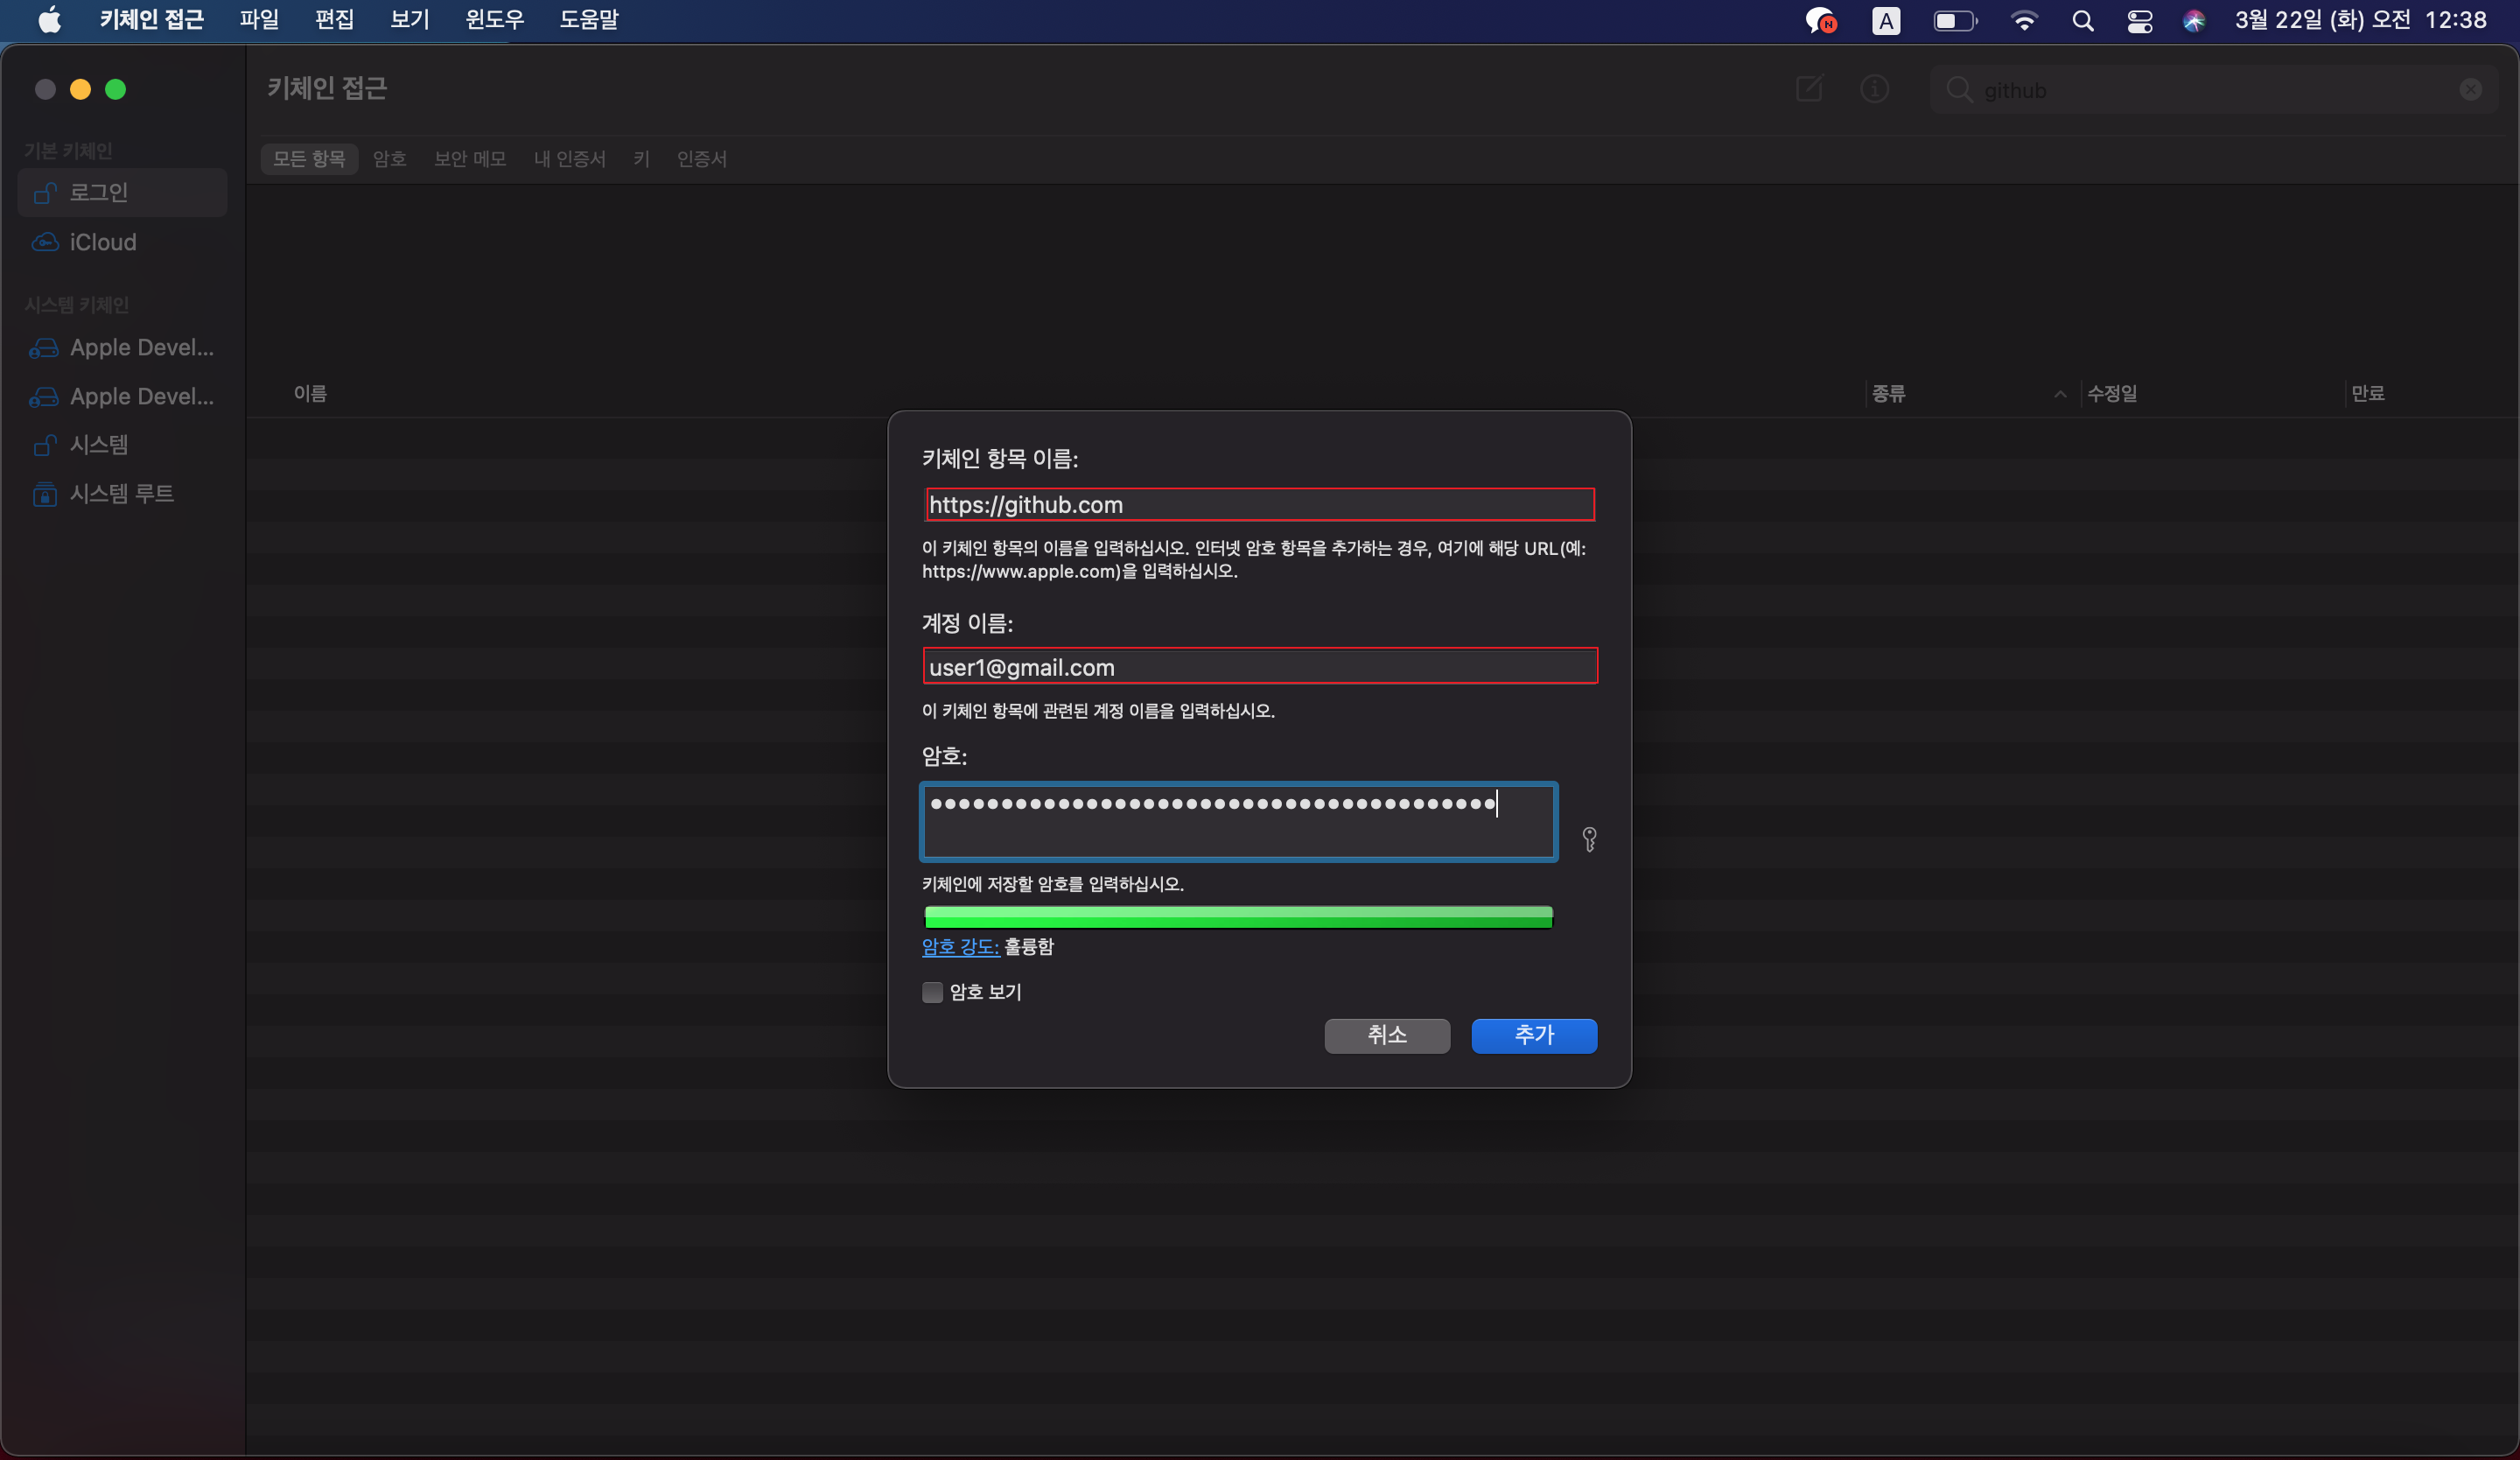Image resolution: width=2520 pixels, height=1460 pixels.
Task: Click the green password strength bar
Action: (1238, 917)
